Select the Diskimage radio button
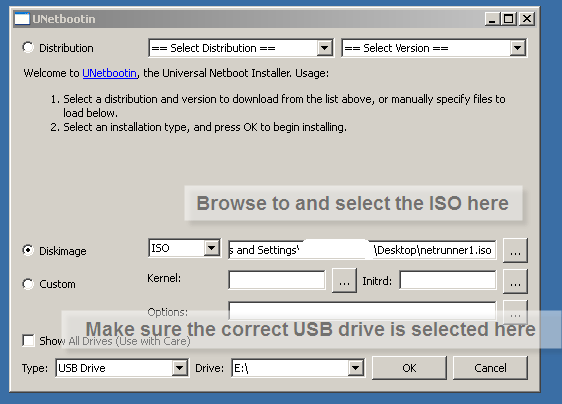Screen dimensions: 562x404 coord(28,250)
